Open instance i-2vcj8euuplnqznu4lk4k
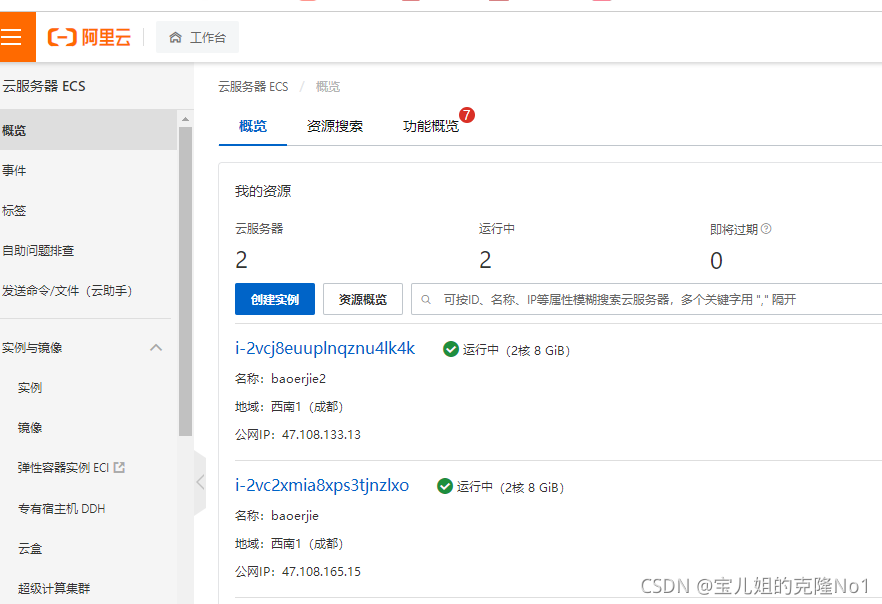The width and height of the screenshot is (882, 604). pos(325,348)
